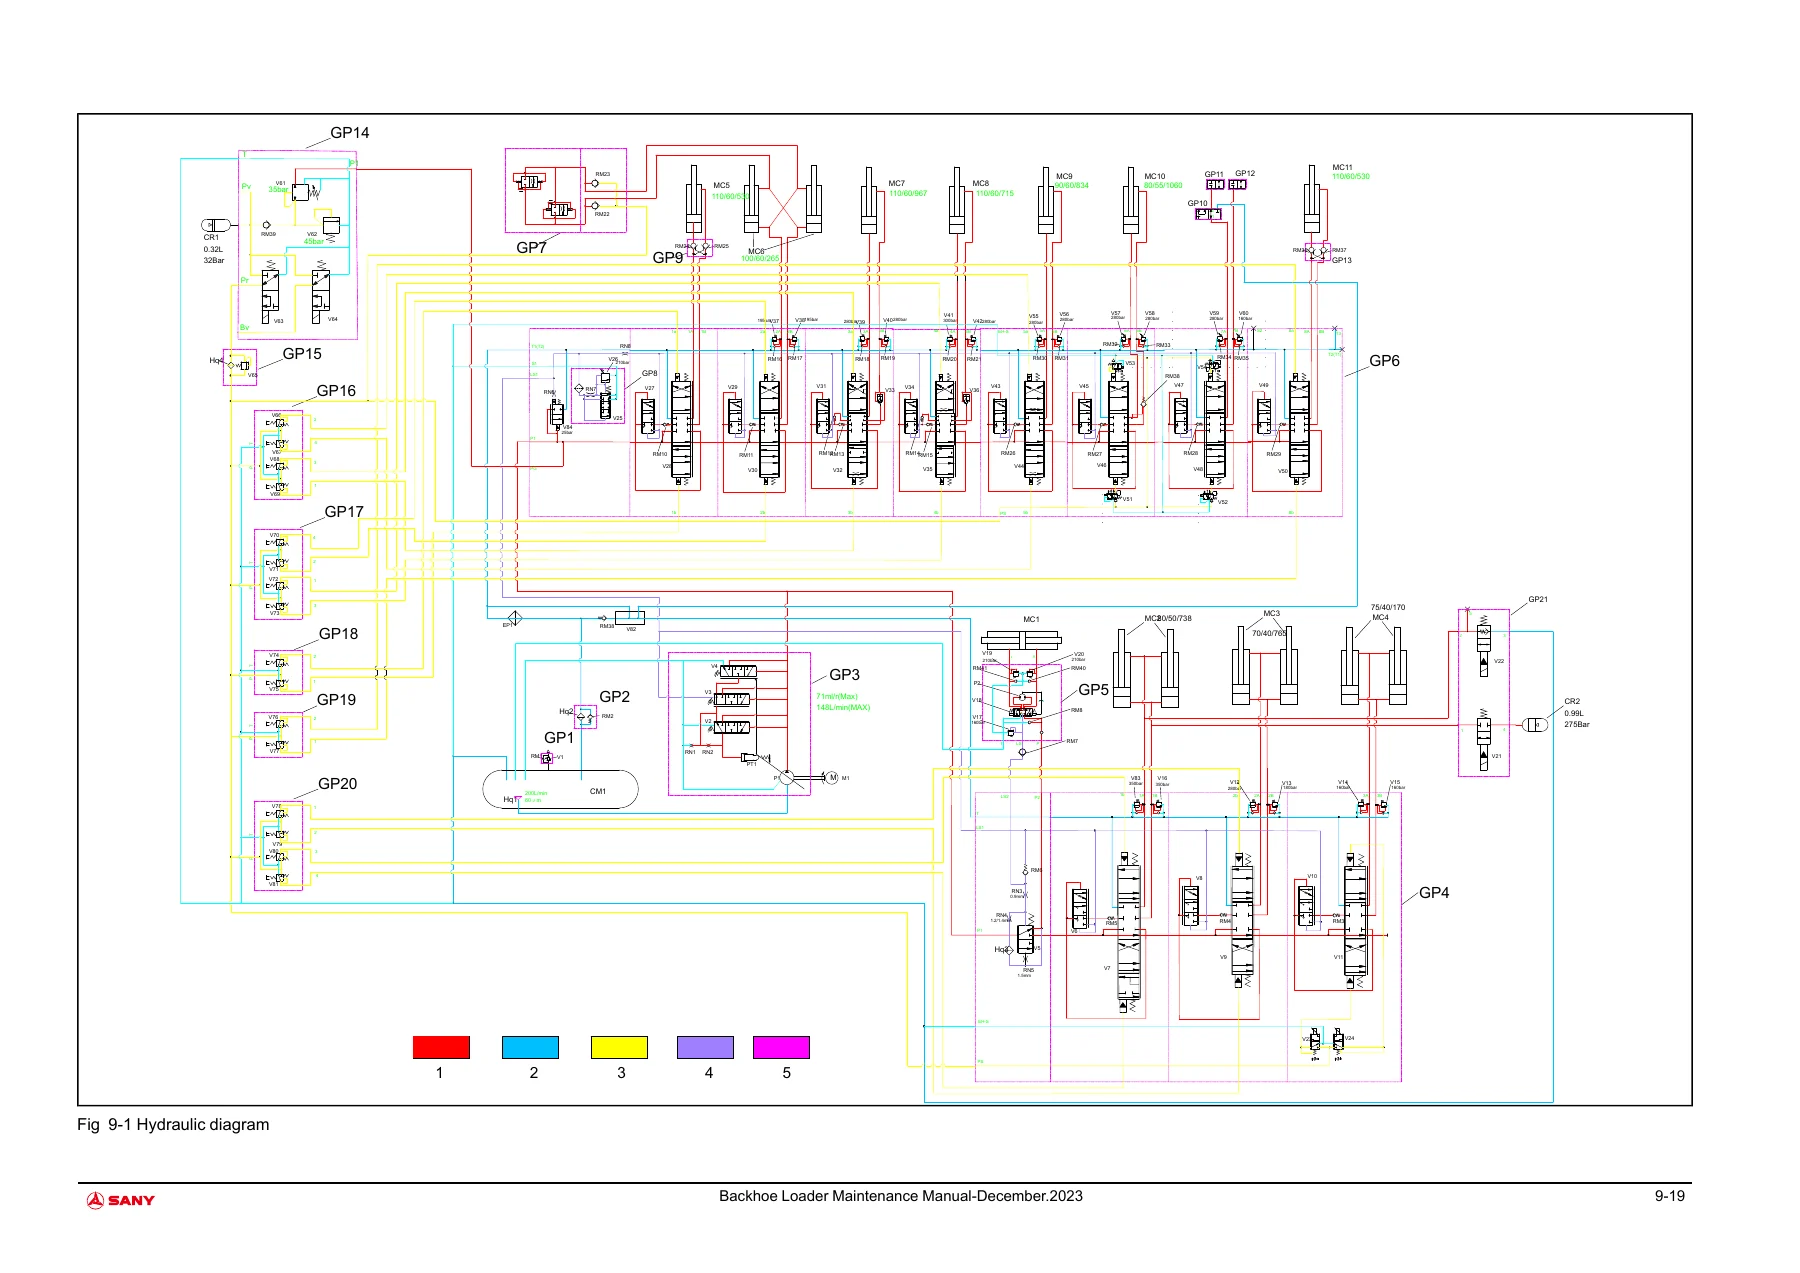Click the V4 valve symbol in GP3

click(x=738, y=671)
